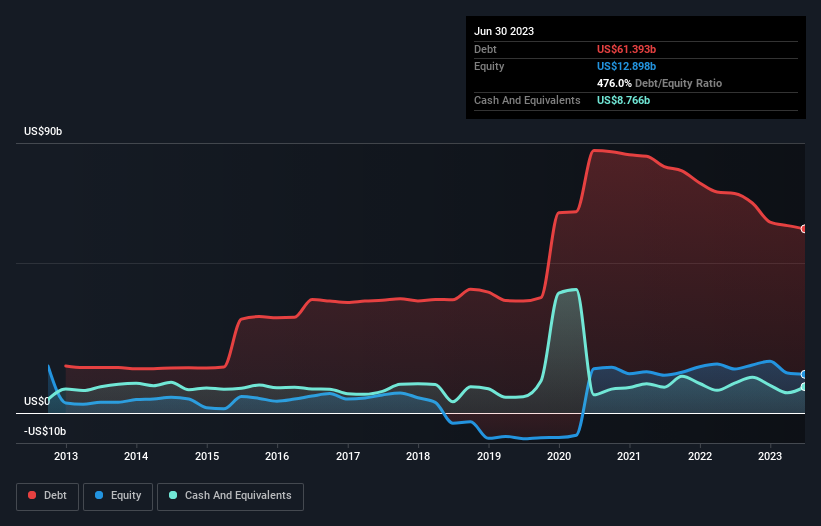Toggle the Equity series legend button

coord(118,496)
